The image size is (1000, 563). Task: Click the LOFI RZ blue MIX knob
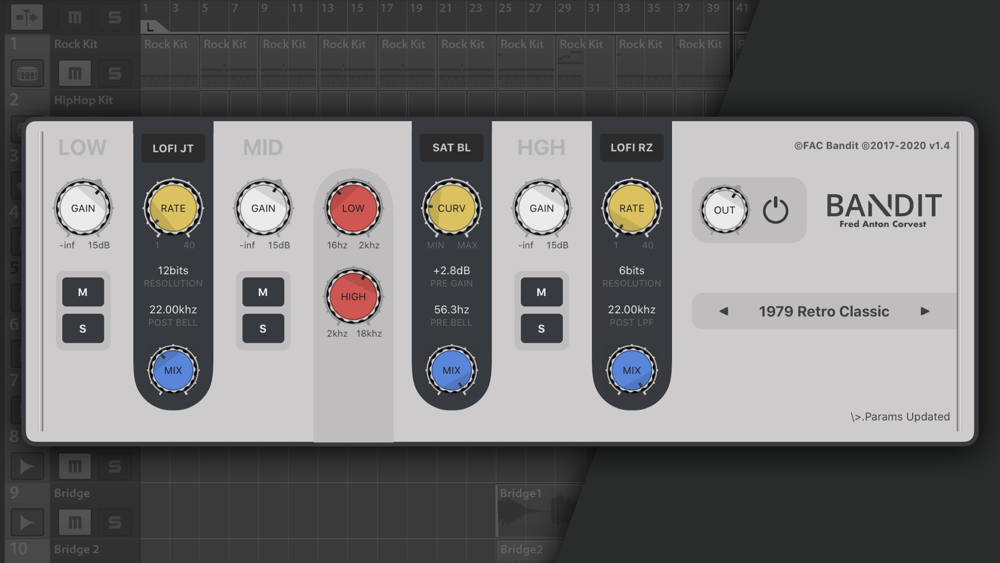[631, 370]
